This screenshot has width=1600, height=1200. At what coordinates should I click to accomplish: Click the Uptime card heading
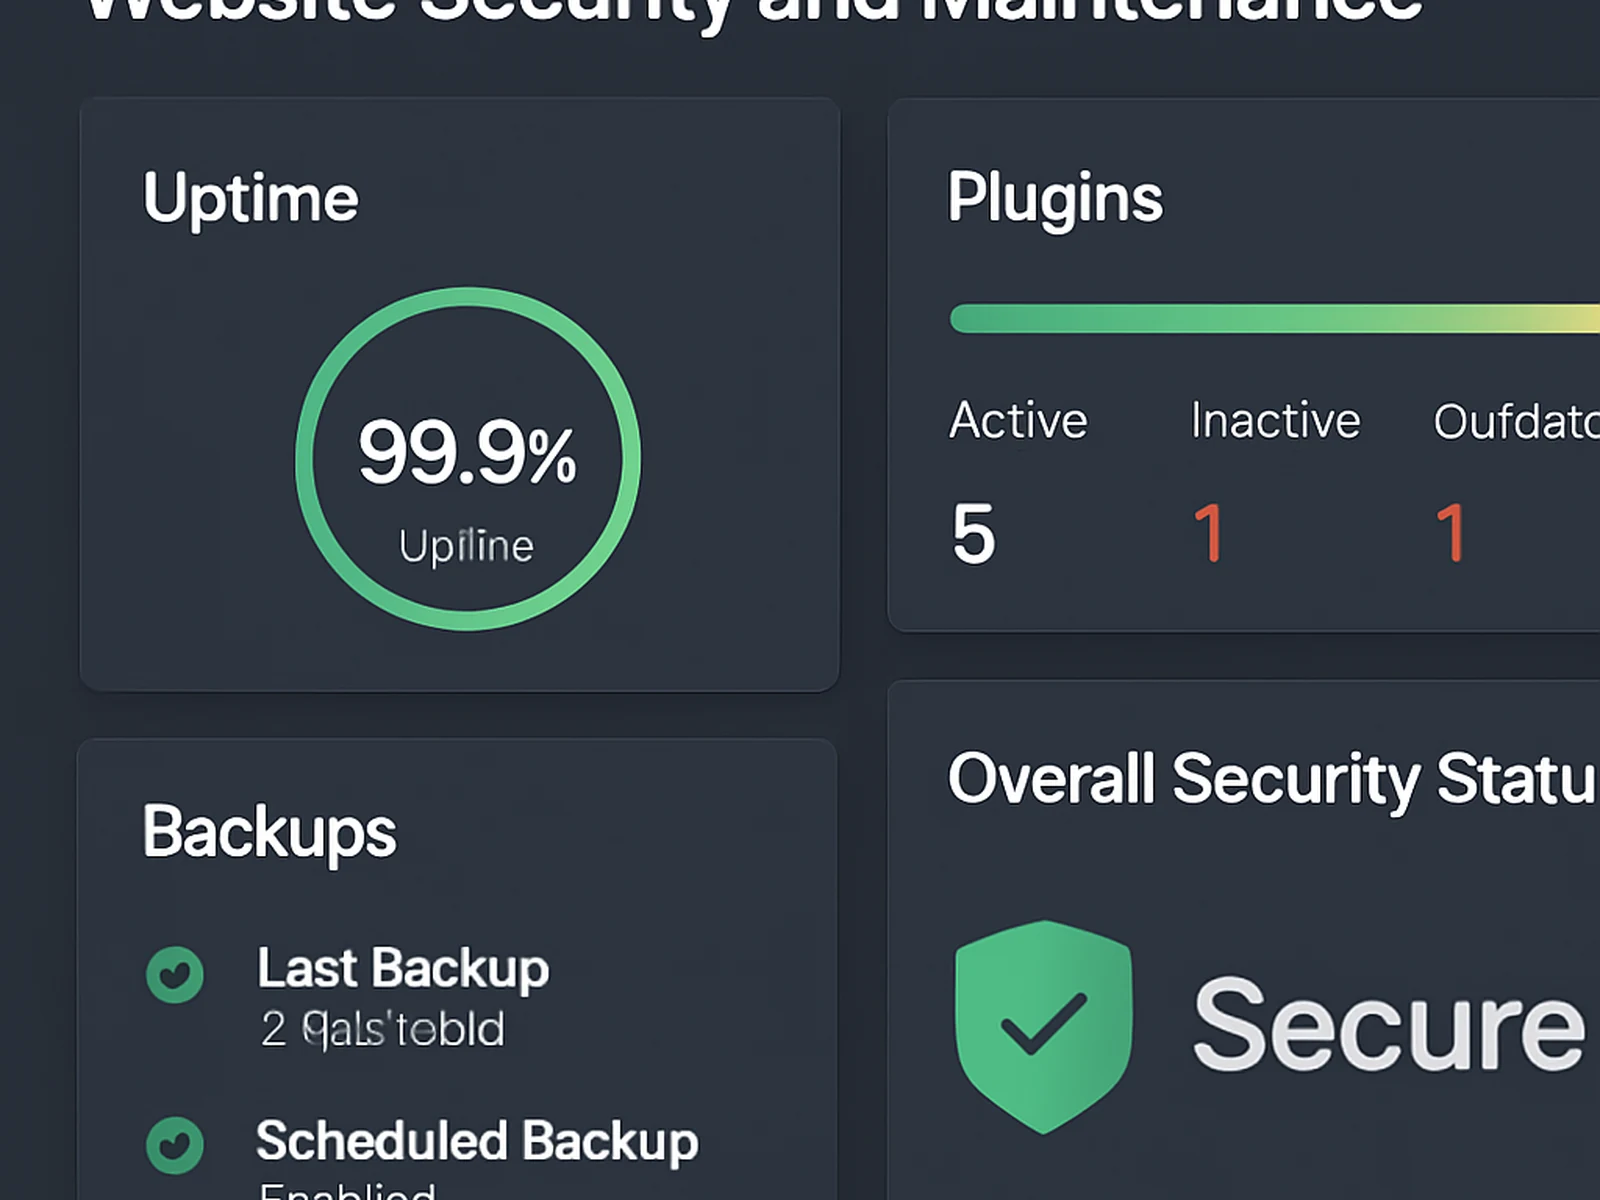click(x=250, y=199)
